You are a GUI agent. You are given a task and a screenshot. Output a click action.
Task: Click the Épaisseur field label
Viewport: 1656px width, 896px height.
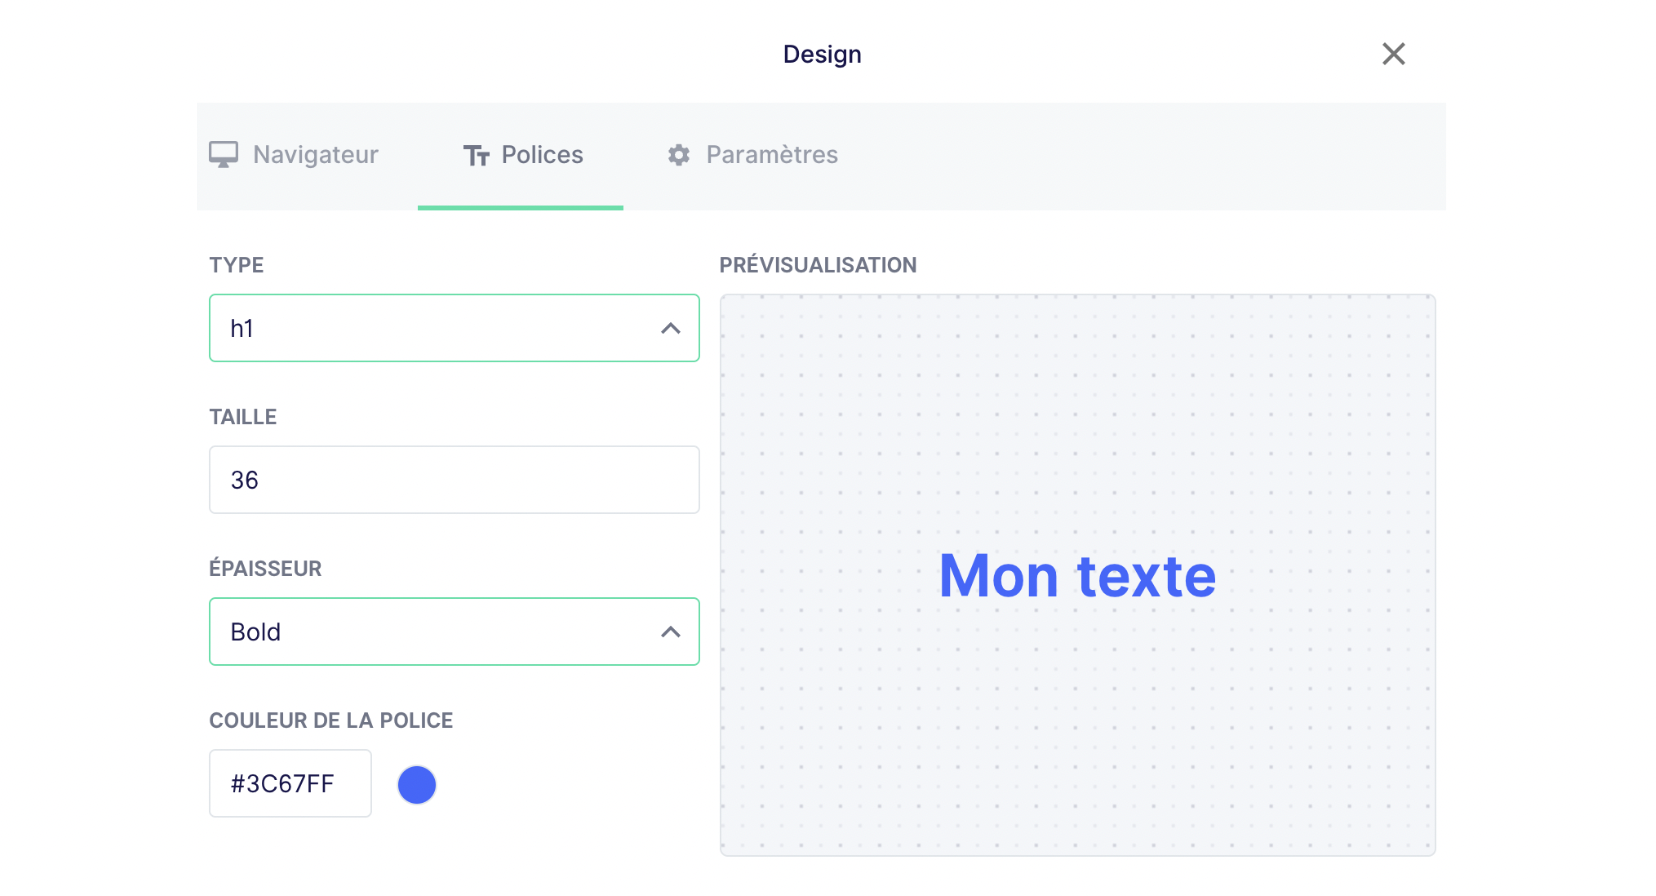tap(265, 568)
